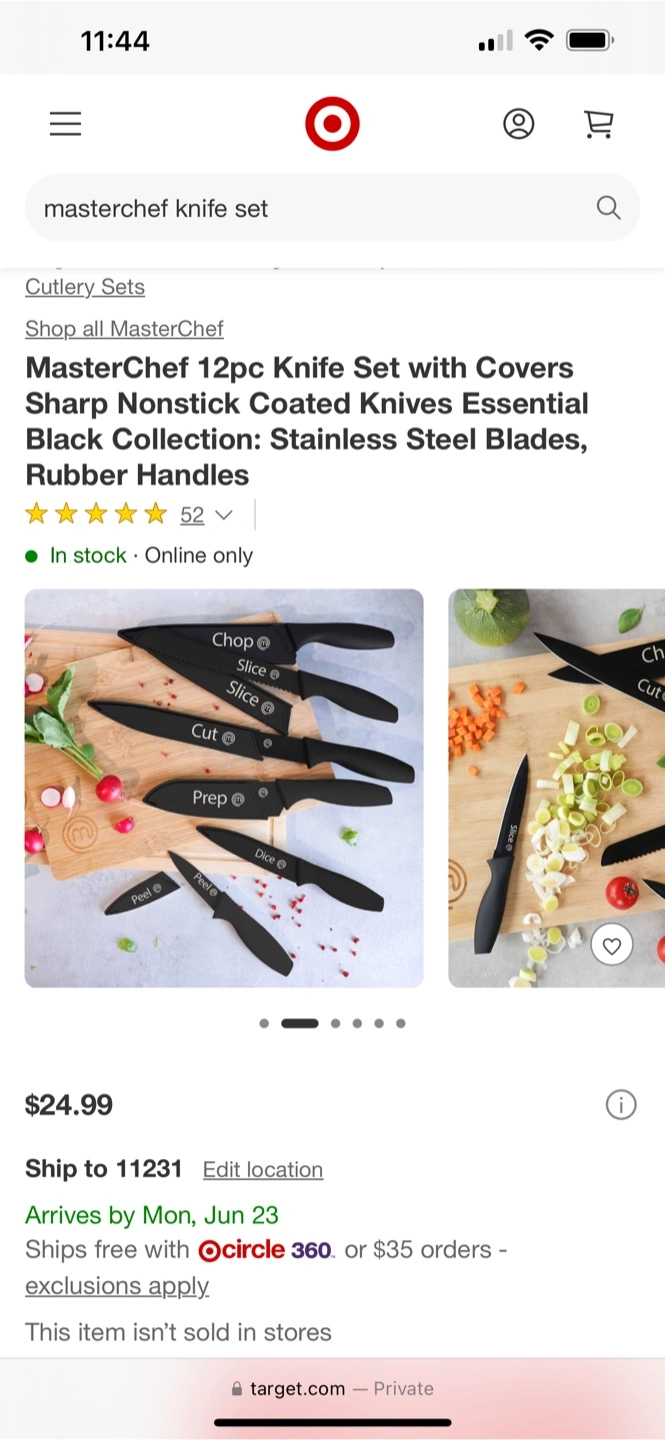Select the first carousel dot
Image resolution: width=665 pixels, height=1440 pixels.
coord(264,1023)
